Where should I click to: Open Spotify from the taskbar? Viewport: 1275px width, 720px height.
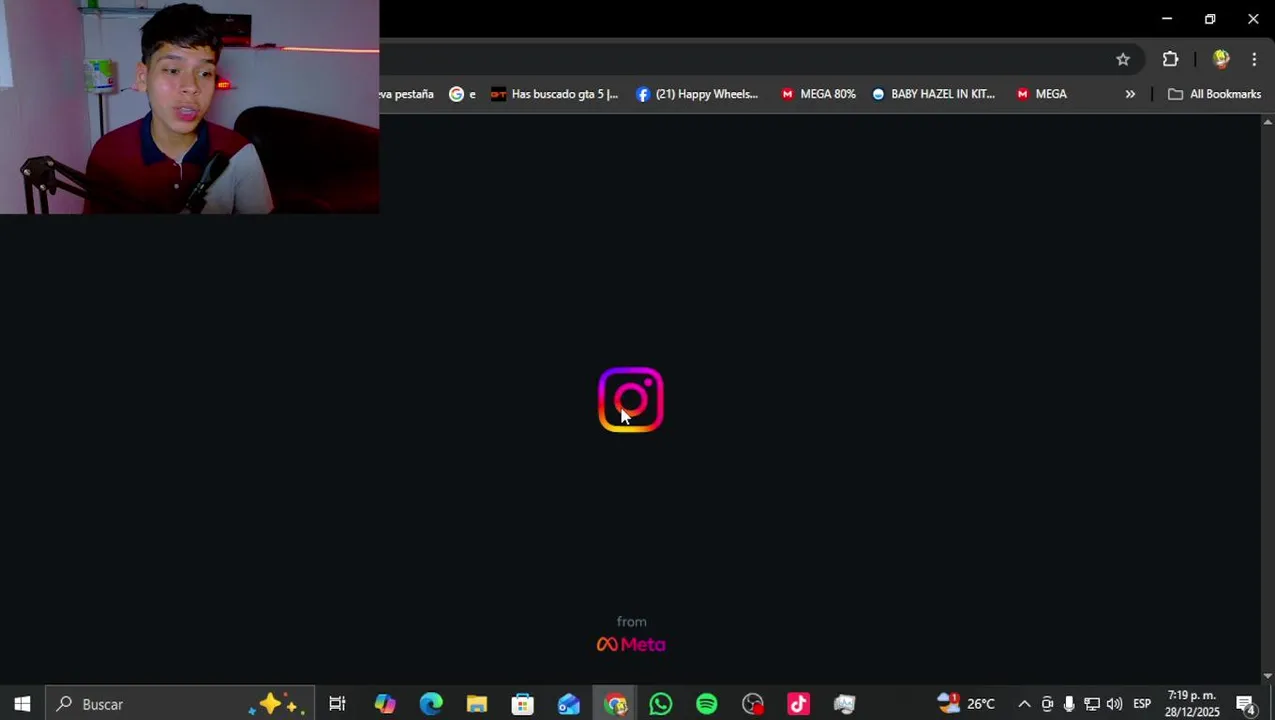707,704
